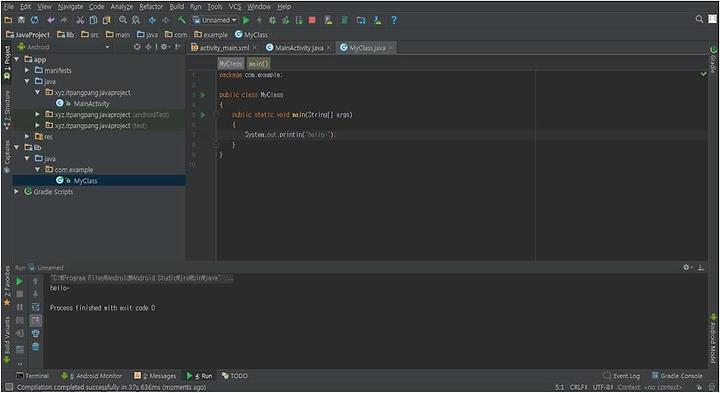Expand the res folder
Viewport: 720px width, 393px height.
(27, 136)
